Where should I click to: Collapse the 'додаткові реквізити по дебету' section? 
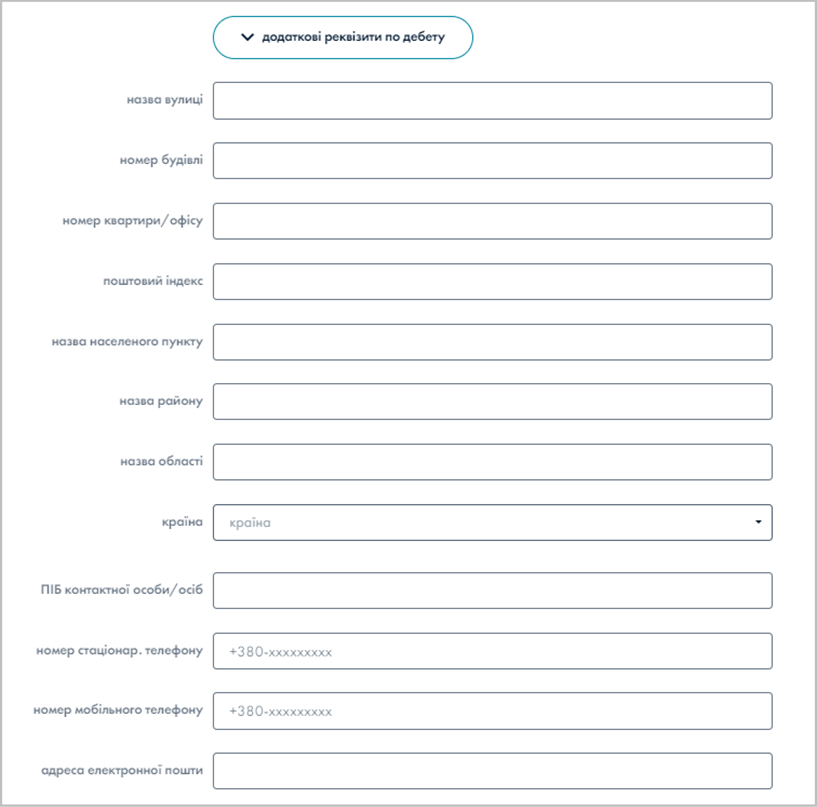(343, 37)
